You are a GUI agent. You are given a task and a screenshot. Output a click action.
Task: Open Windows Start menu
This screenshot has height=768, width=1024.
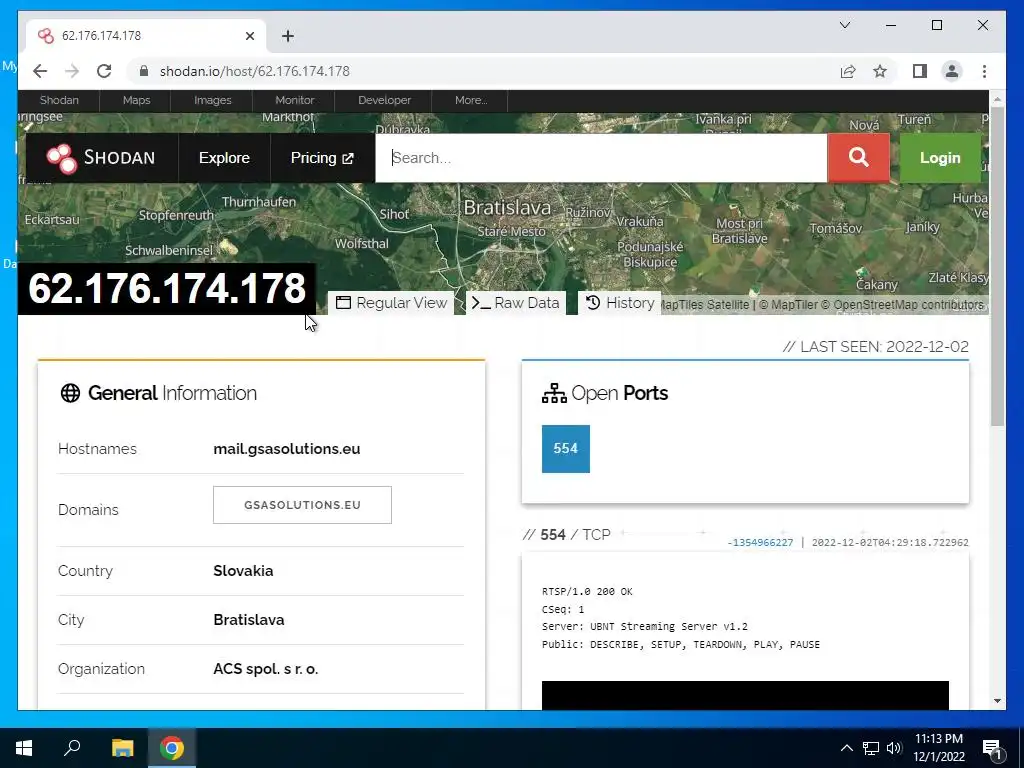pyautogui.click(x=24, y=748)
